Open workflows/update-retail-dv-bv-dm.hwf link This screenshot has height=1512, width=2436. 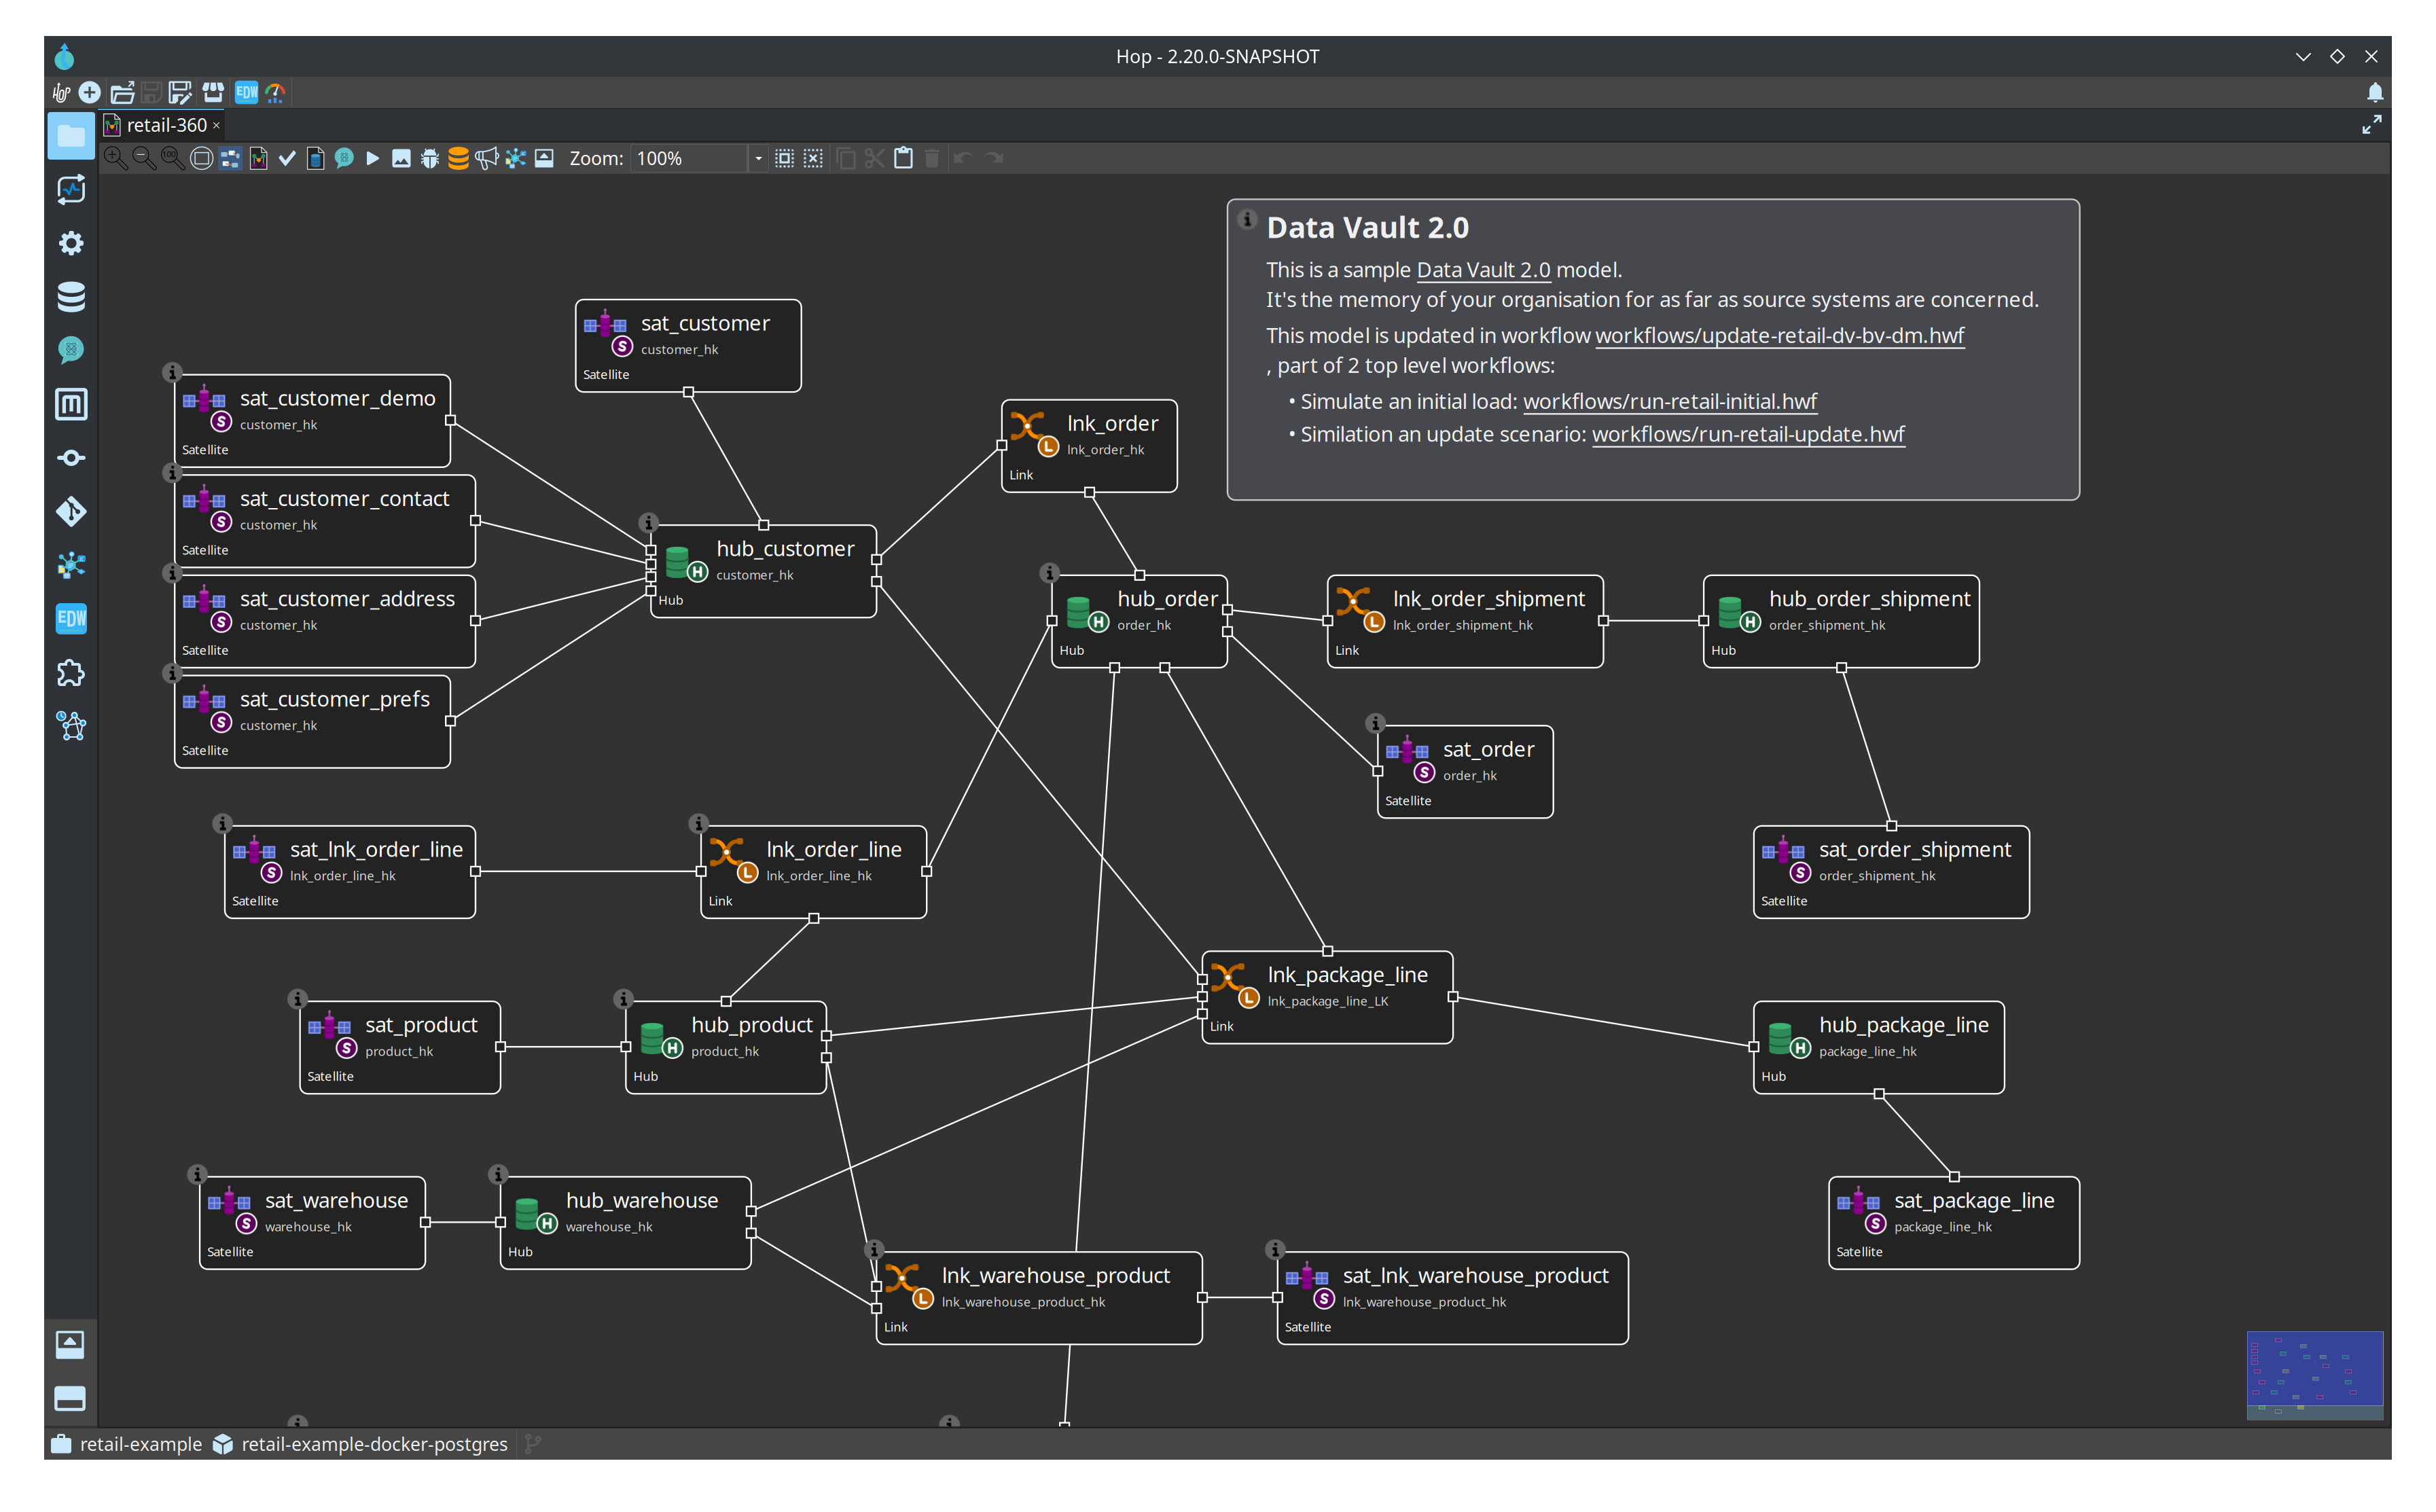coord(1780,335)
